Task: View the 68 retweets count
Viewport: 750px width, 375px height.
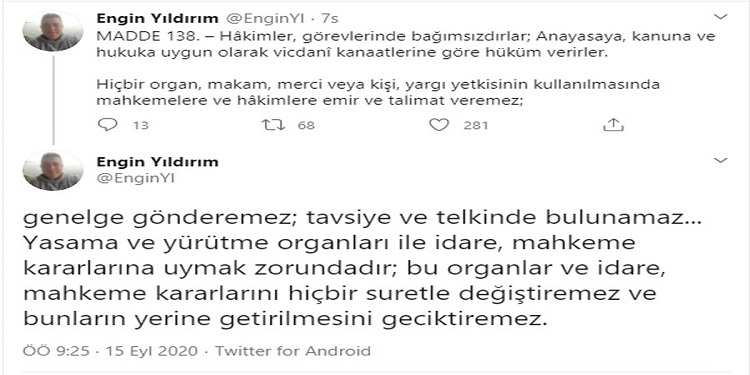Action: click(306, 125)
